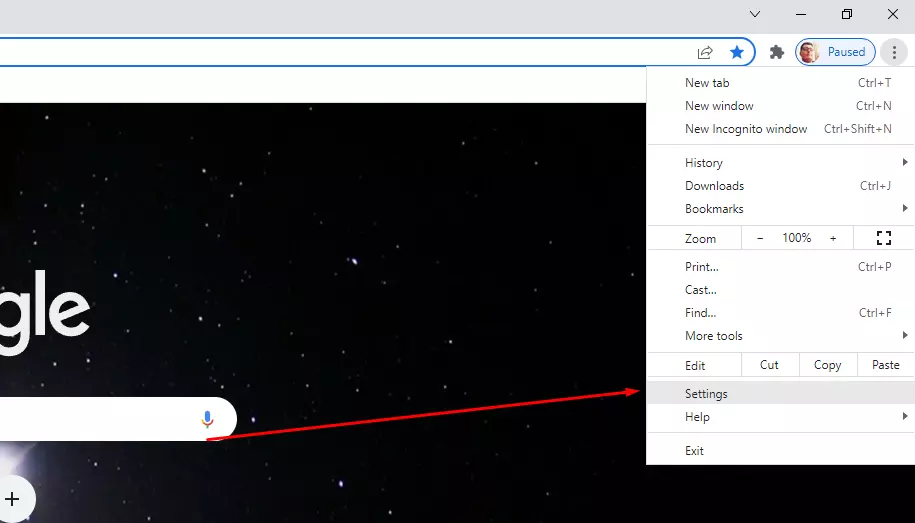This screenshot has height=523, width=915.
Task: Click the fullscreen icon in Zoom row
Action: point(883,238)
